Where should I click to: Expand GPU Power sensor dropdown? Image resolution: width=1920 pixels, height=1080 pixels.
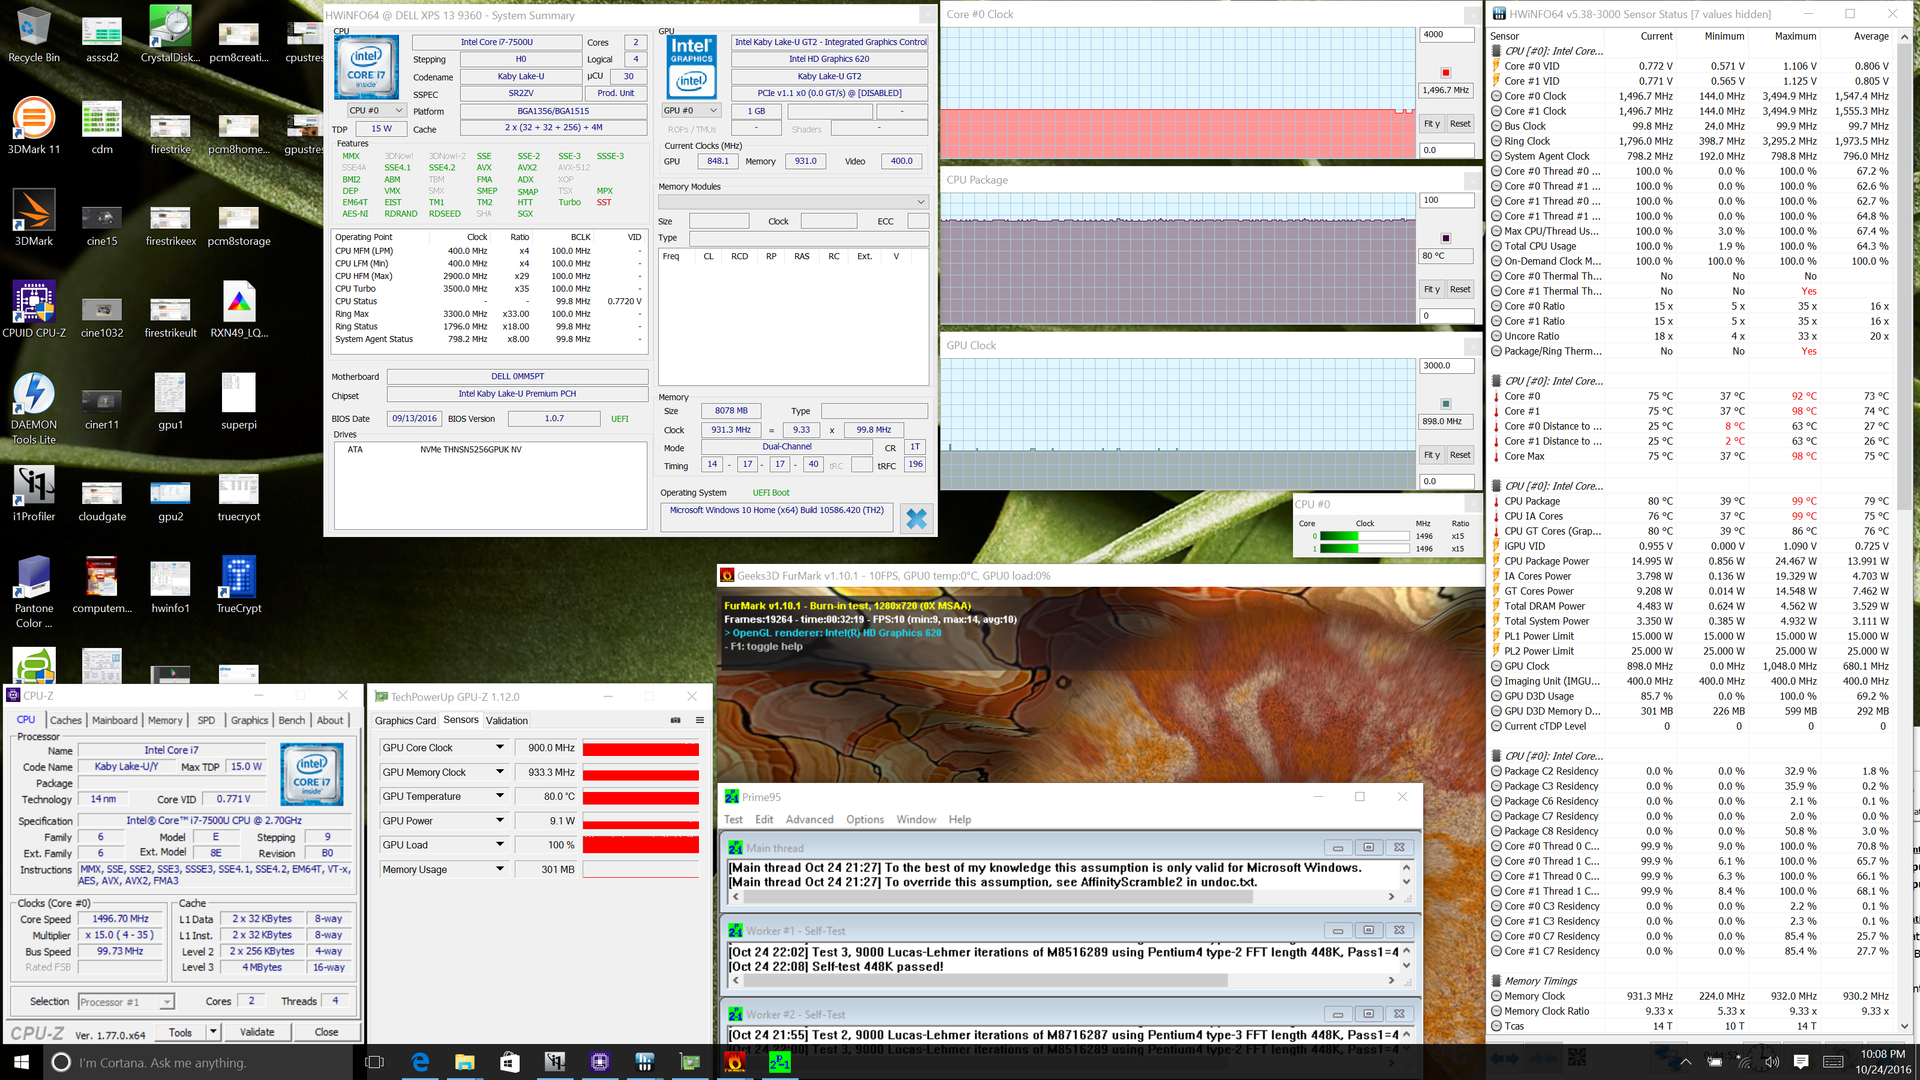pos(500,821)
